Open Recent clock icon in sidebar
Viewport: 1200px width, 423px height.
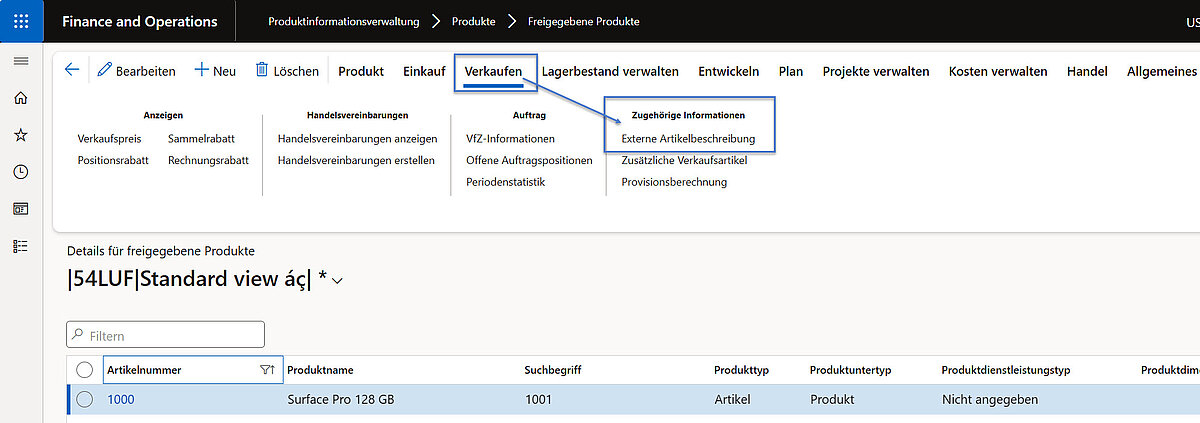[20, 172]
